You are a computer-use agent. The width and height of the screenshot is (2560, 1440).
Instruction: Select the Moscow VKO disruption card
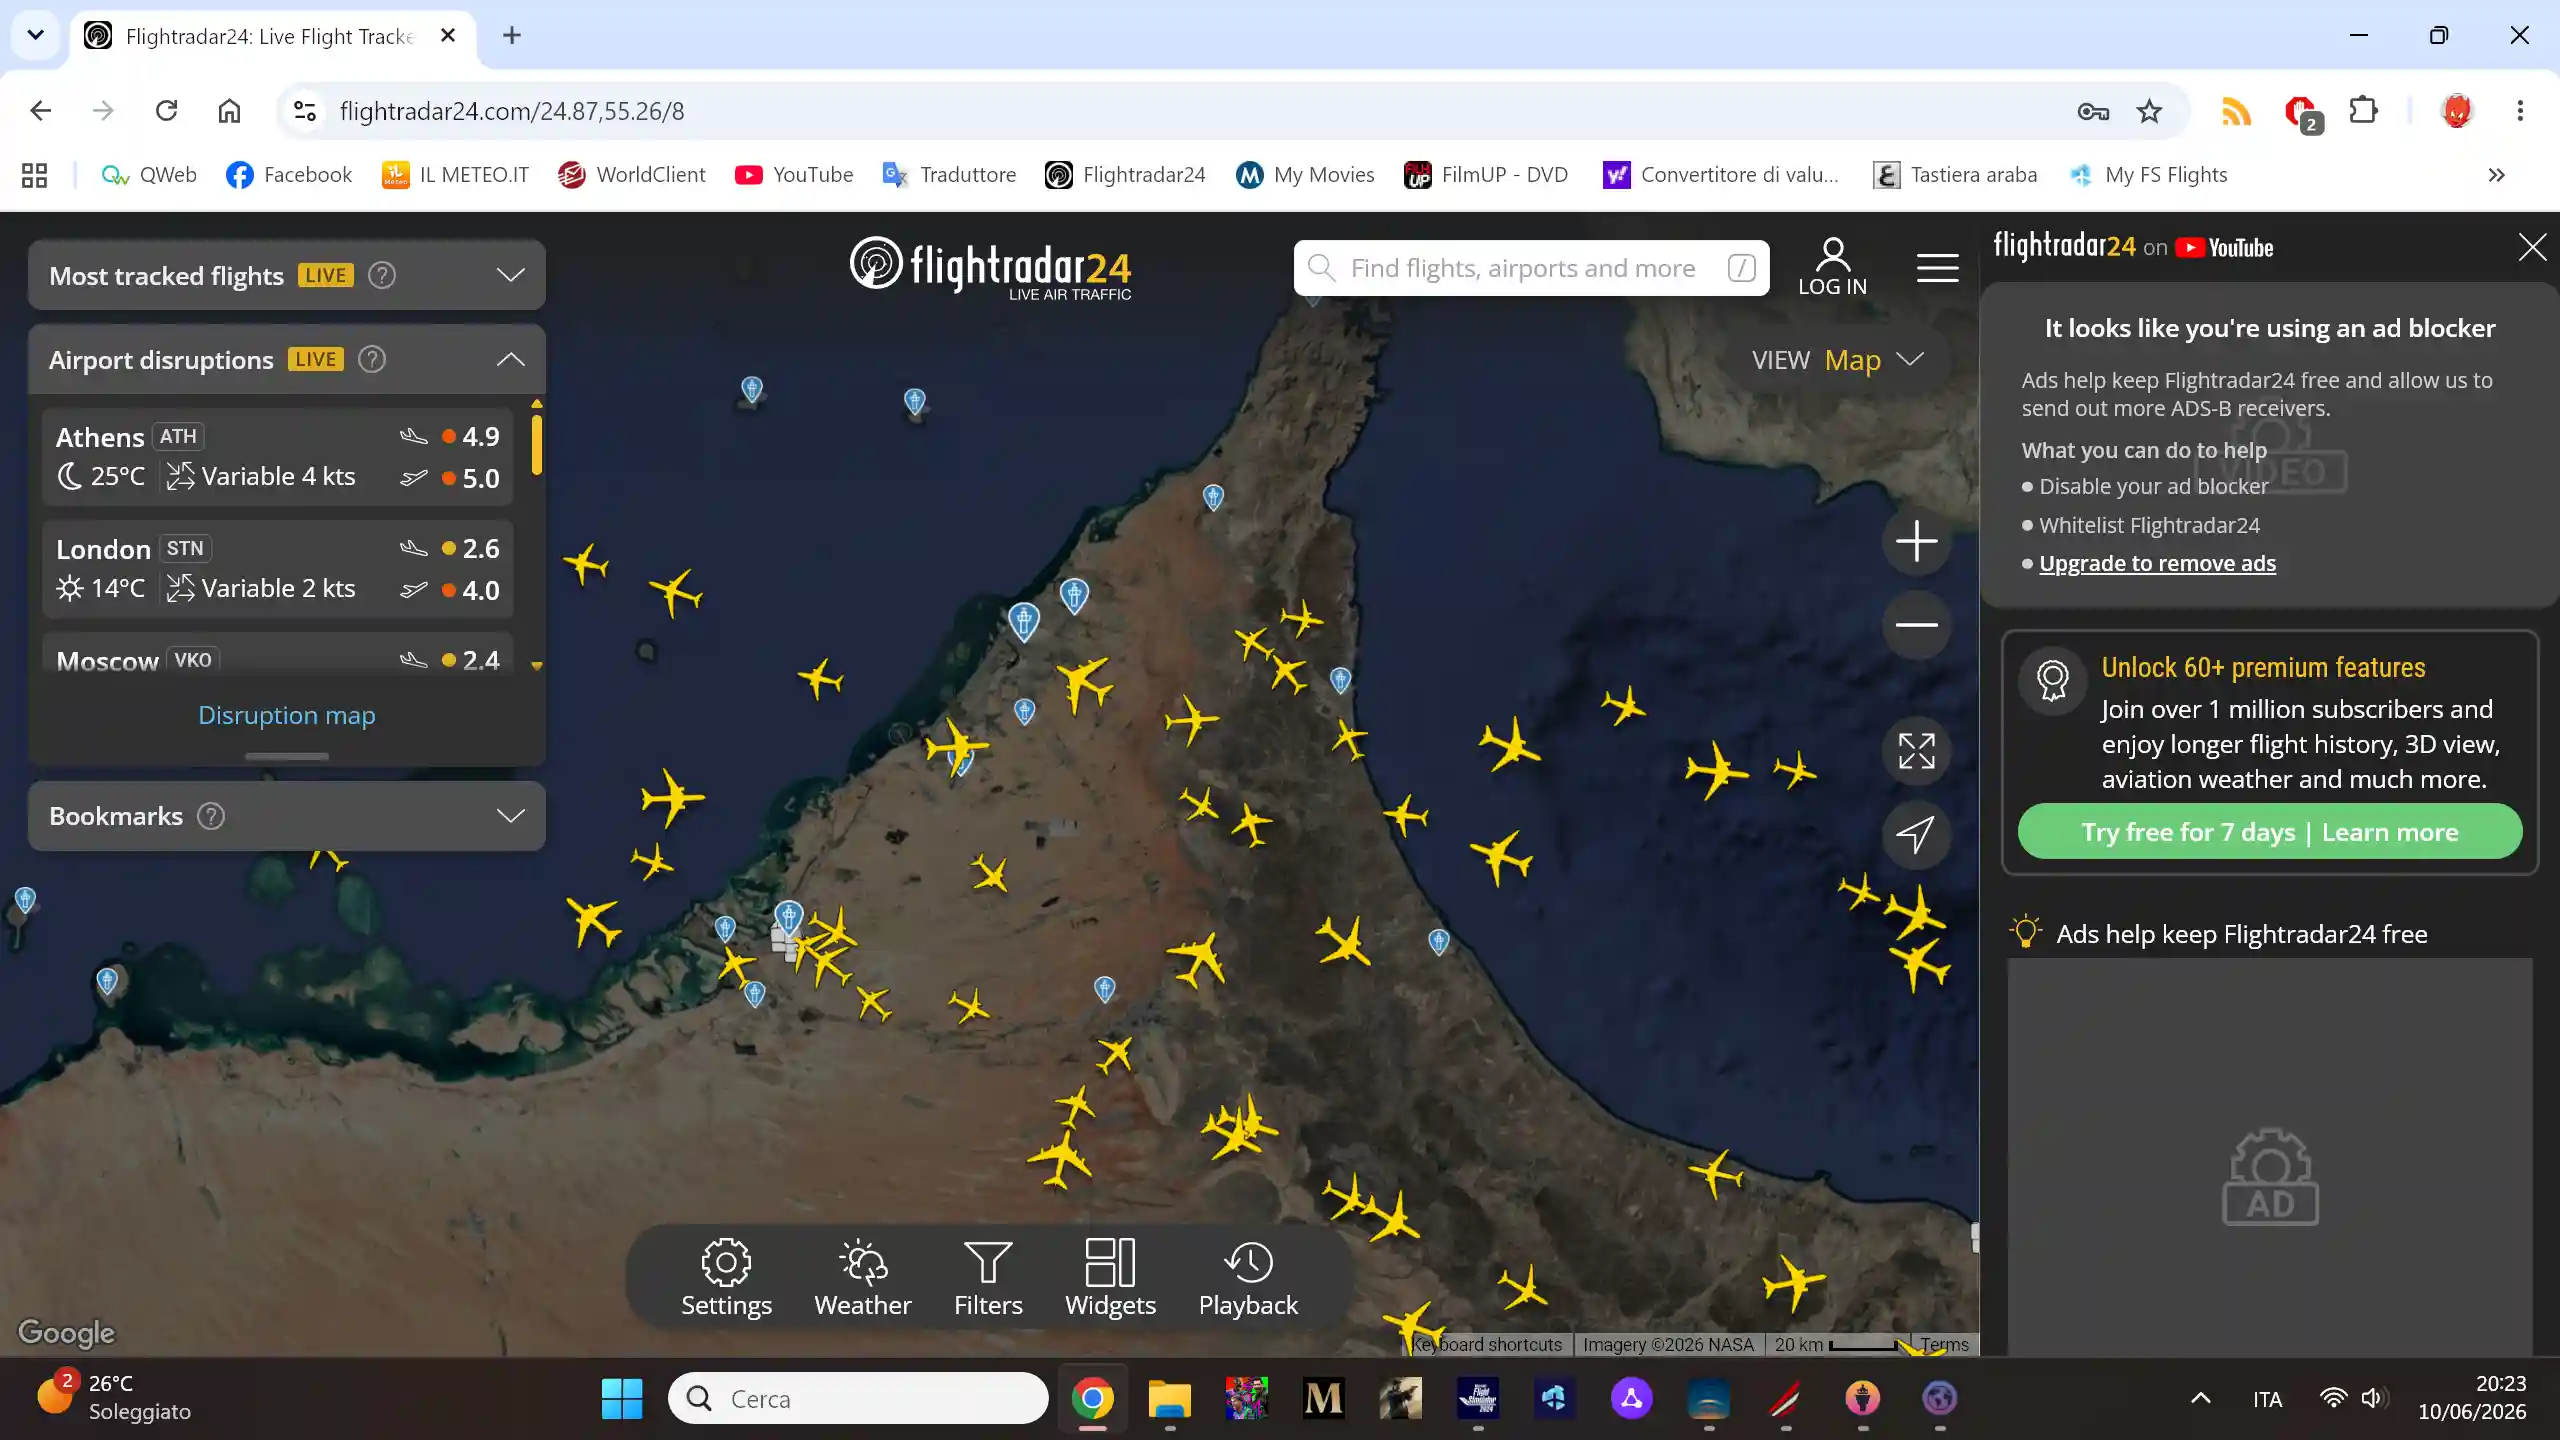click(278, 654)
